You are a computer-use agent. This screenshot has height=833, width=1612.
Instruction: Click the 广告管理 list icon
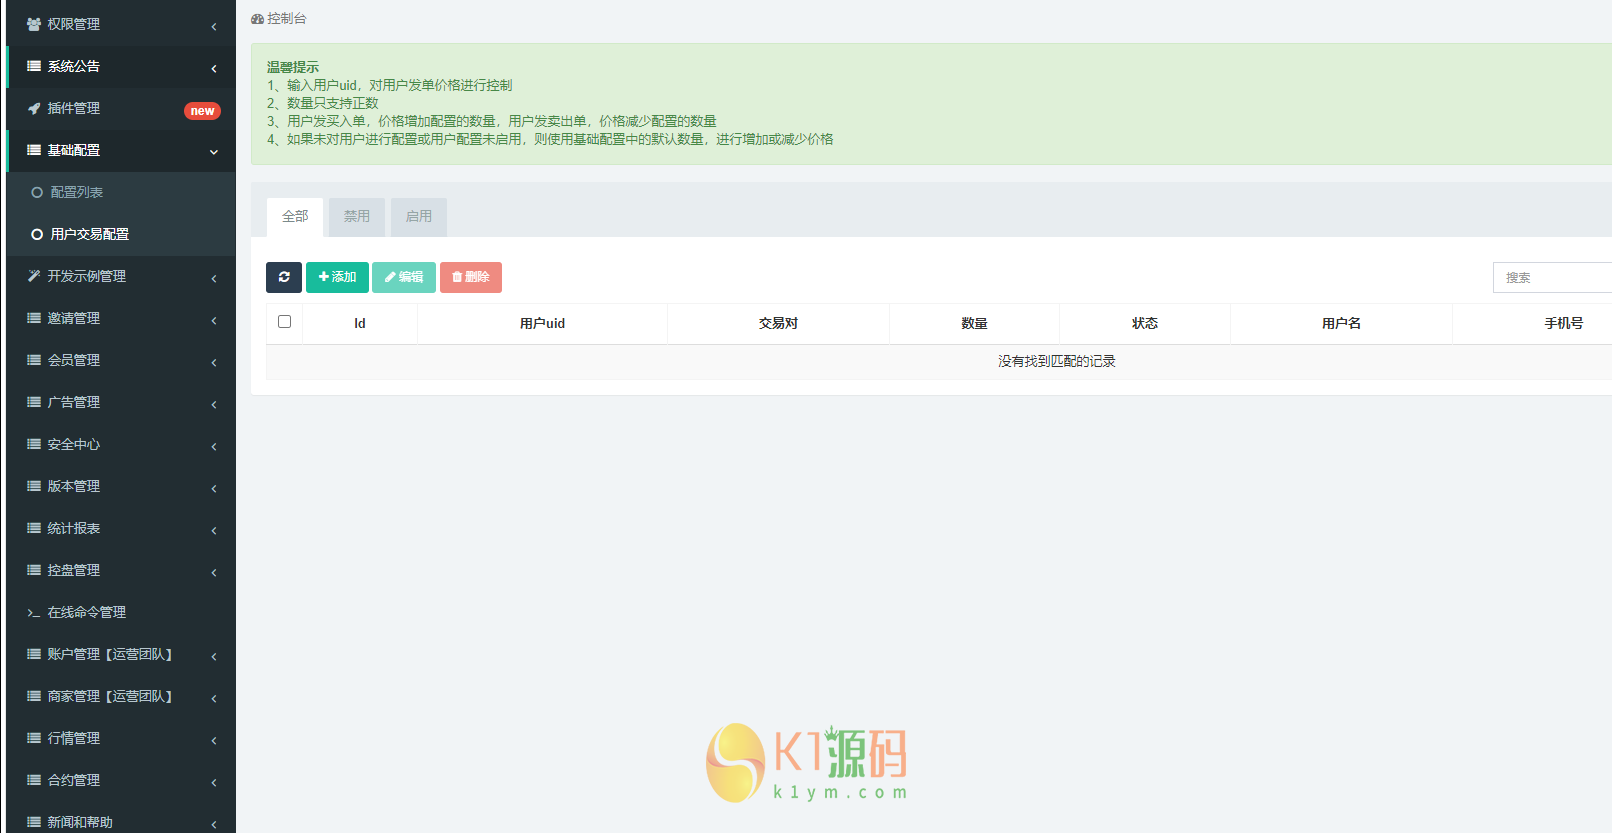click(34, 402)
